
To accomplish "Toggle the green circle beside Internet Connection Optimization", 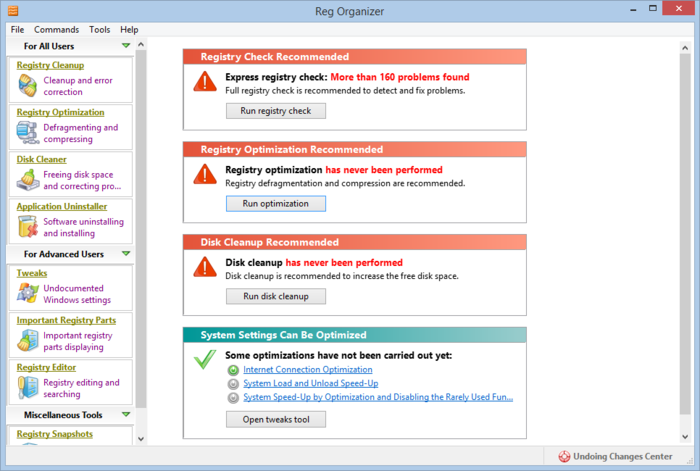I will pyautogui.click(x=233, y=370).
